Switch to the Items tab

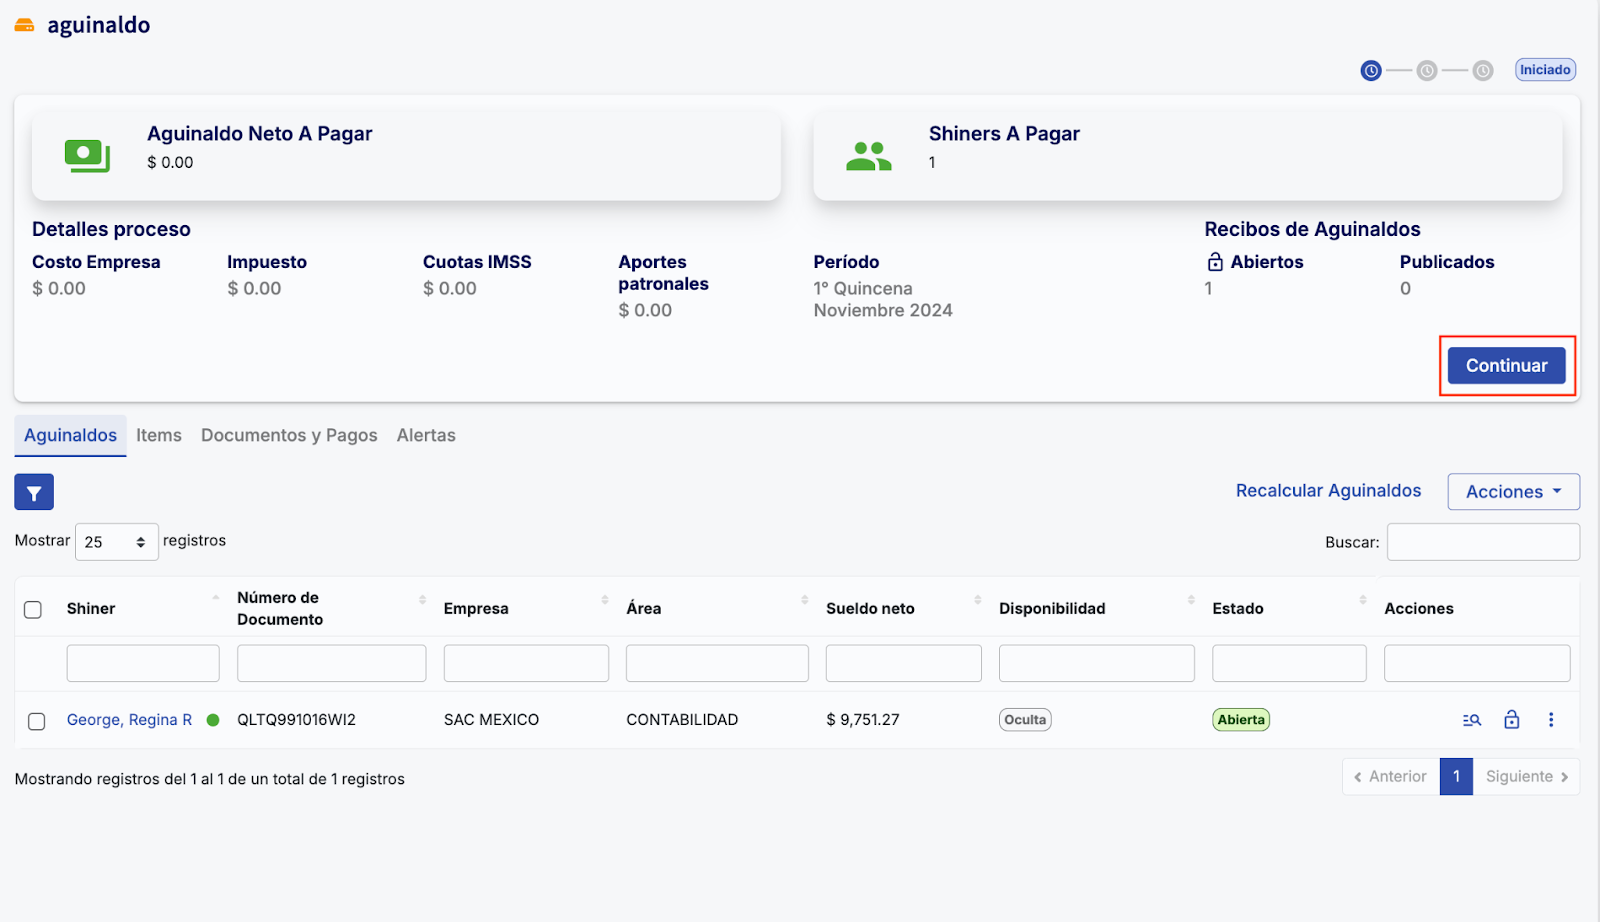tap(159, 436)
